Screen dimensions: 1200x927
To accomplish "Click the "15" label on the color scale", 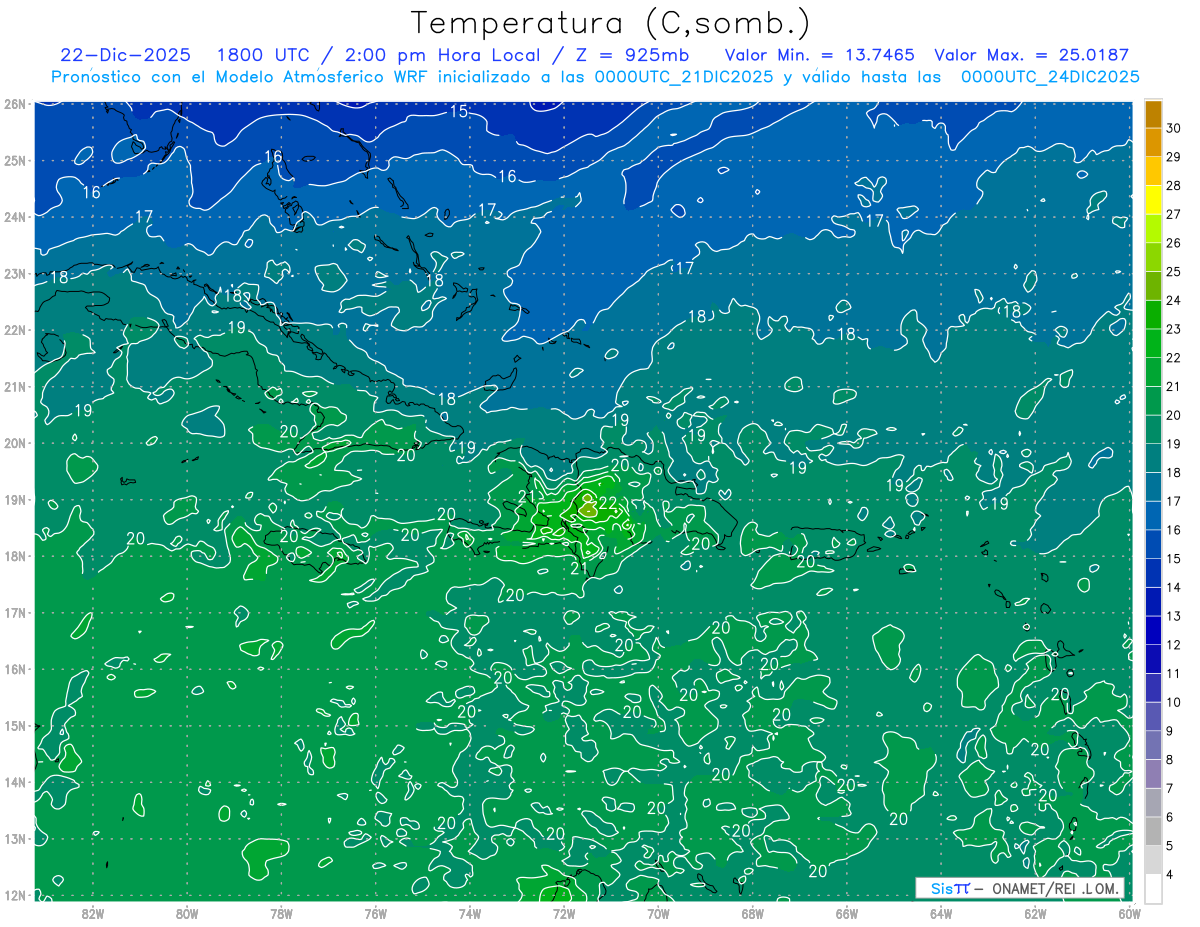I will click(1173, 559).
